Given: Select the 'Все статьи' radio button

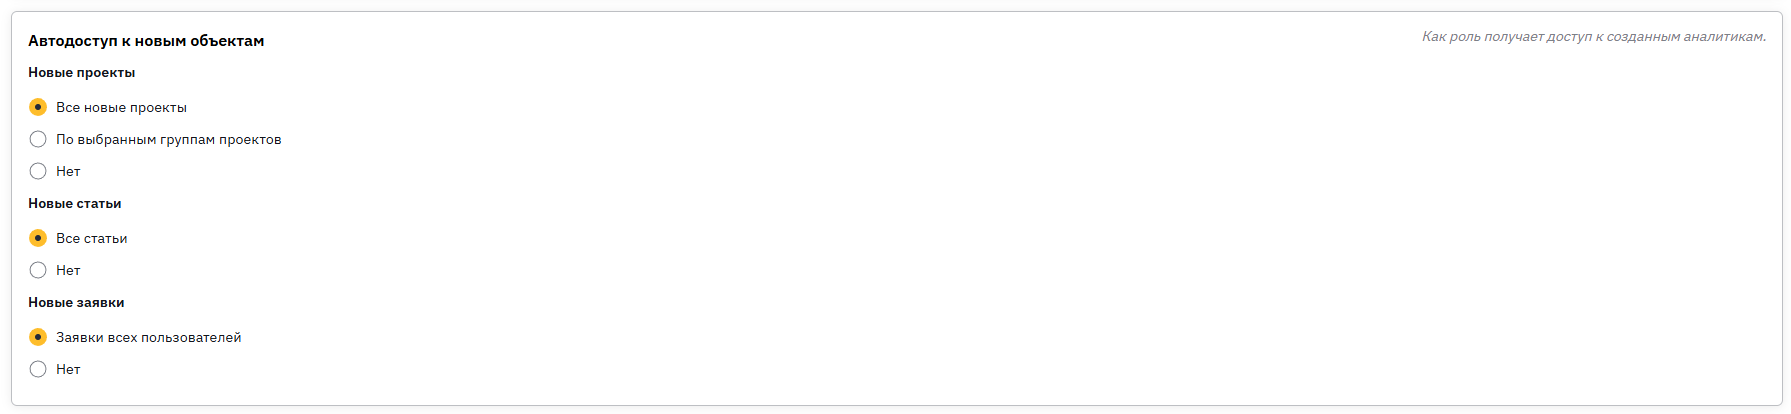Looking at the screenshot, I should (38, 238).
